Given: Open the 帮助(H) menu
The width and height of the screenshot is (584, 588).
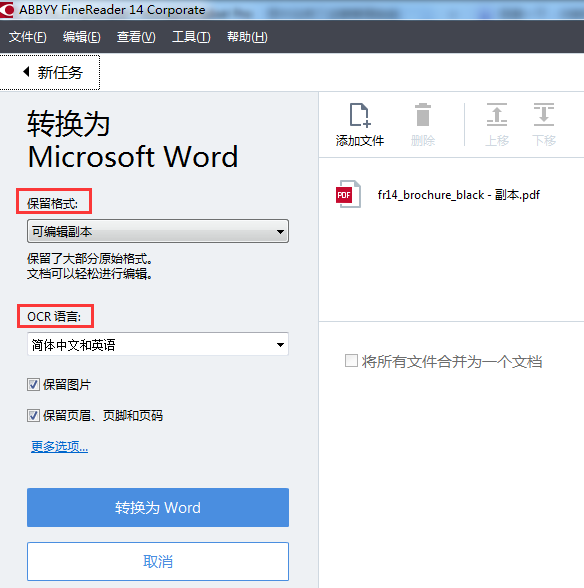Looking at the screenshot, I should 247,37.
